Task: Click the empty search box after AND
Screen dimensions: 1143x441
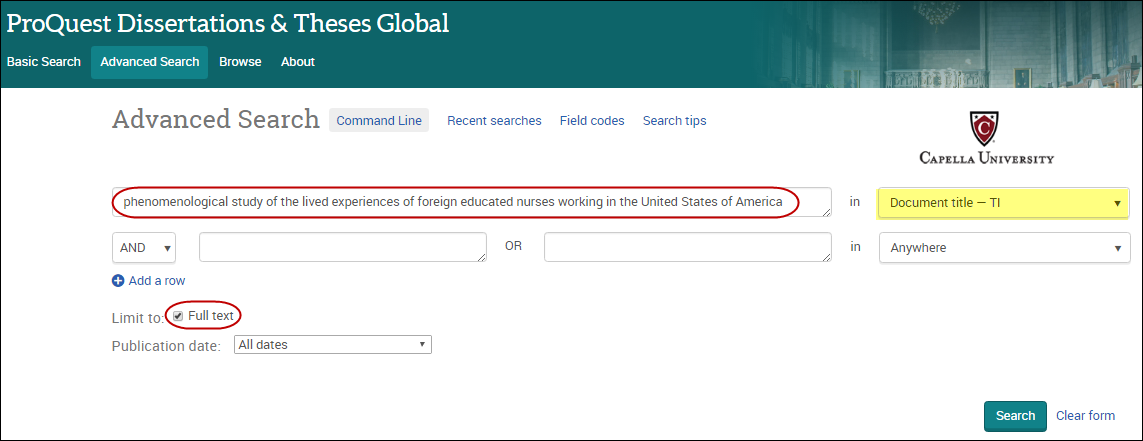Action: click(x=343, y=247)
